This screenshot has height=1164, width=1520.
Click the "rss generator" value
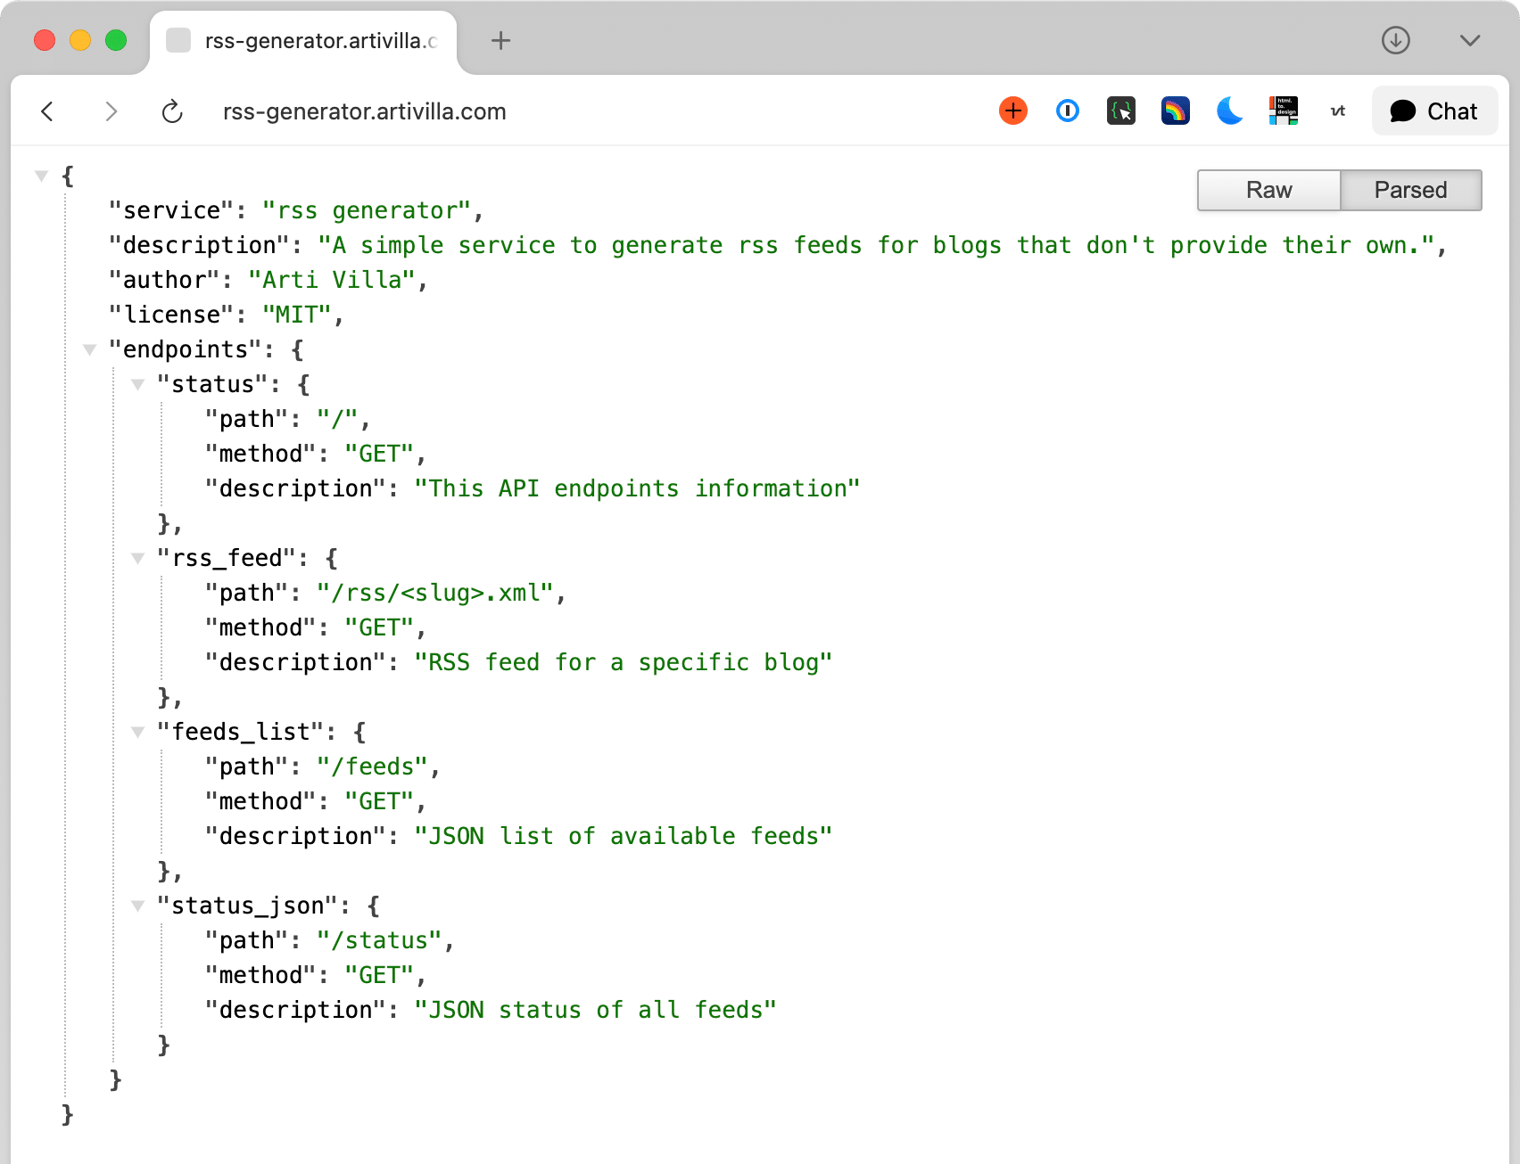tap(366, 211)
